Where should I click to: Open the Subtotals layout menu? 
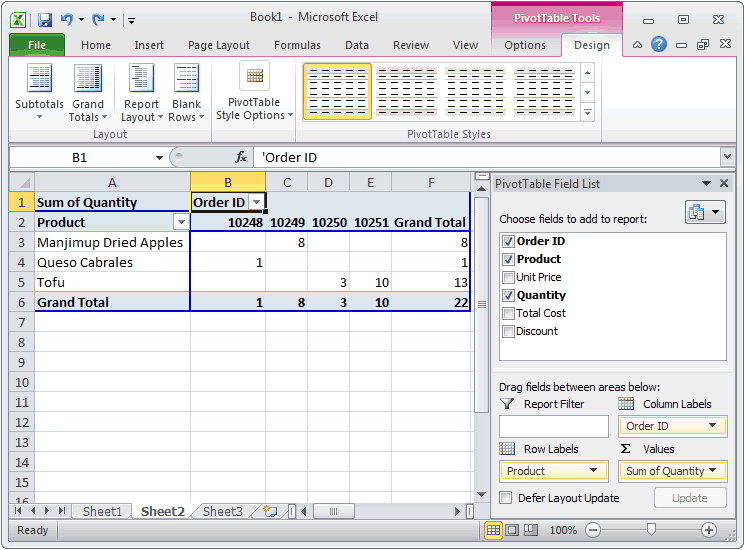tap(39, 92)
